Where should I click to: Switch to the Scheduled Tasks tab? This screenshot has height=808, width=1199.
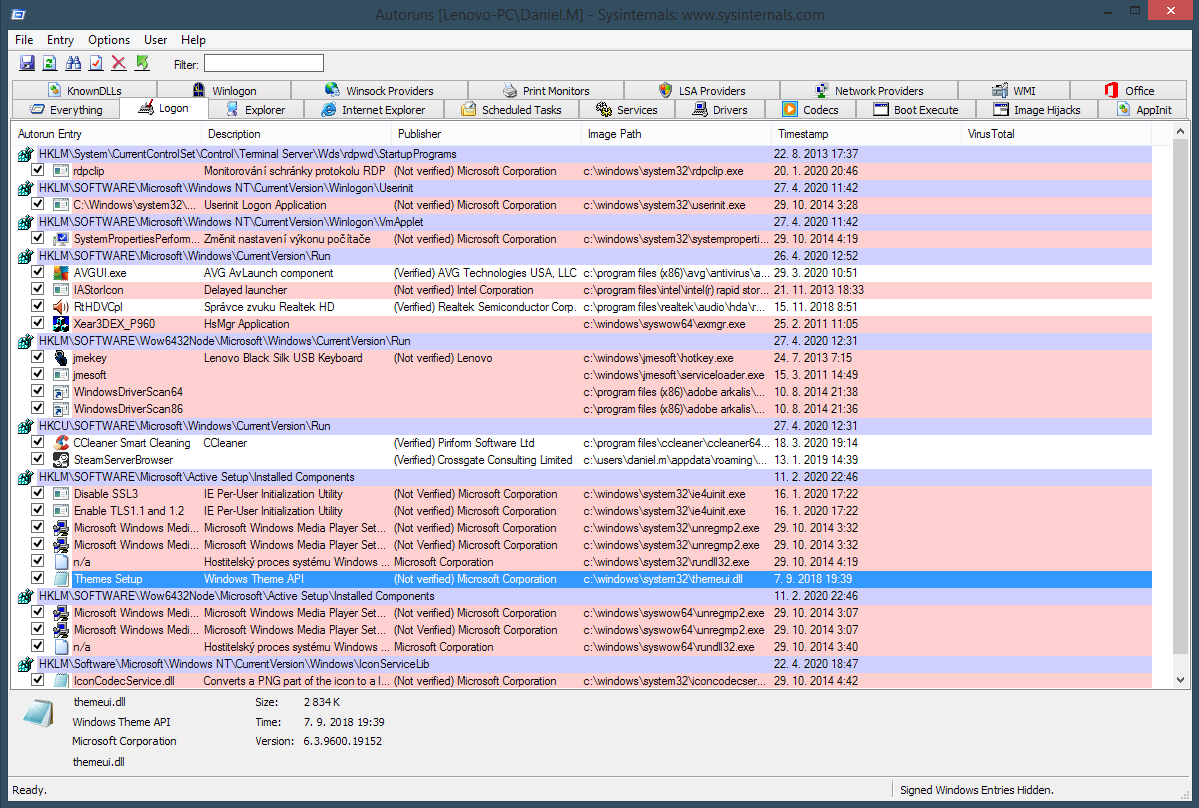coord(511,110)
